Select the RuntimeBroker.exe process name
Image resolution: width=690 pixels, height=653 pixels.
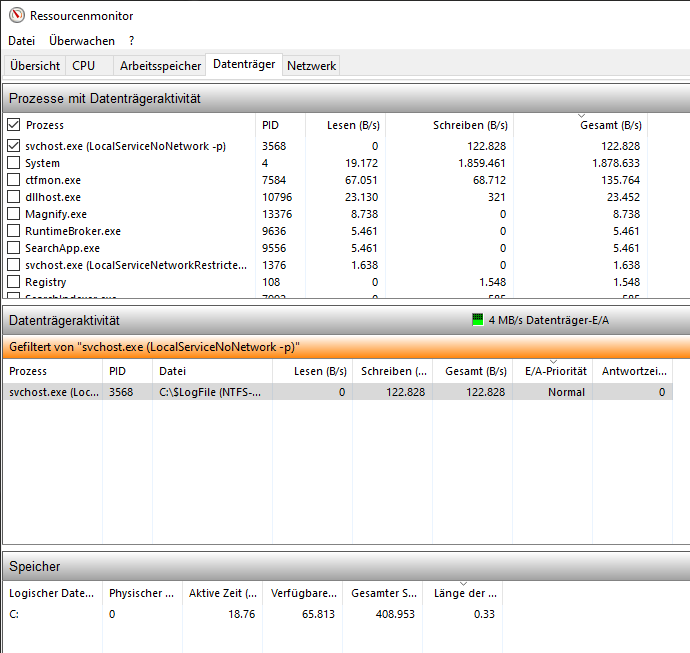pos(73,231)
